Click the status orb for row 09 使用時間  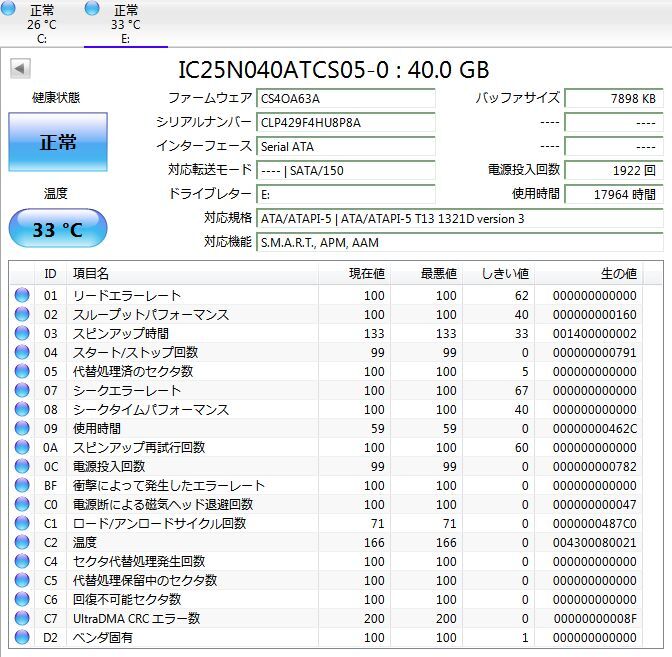pyautogui.click(x=22, y=428)
